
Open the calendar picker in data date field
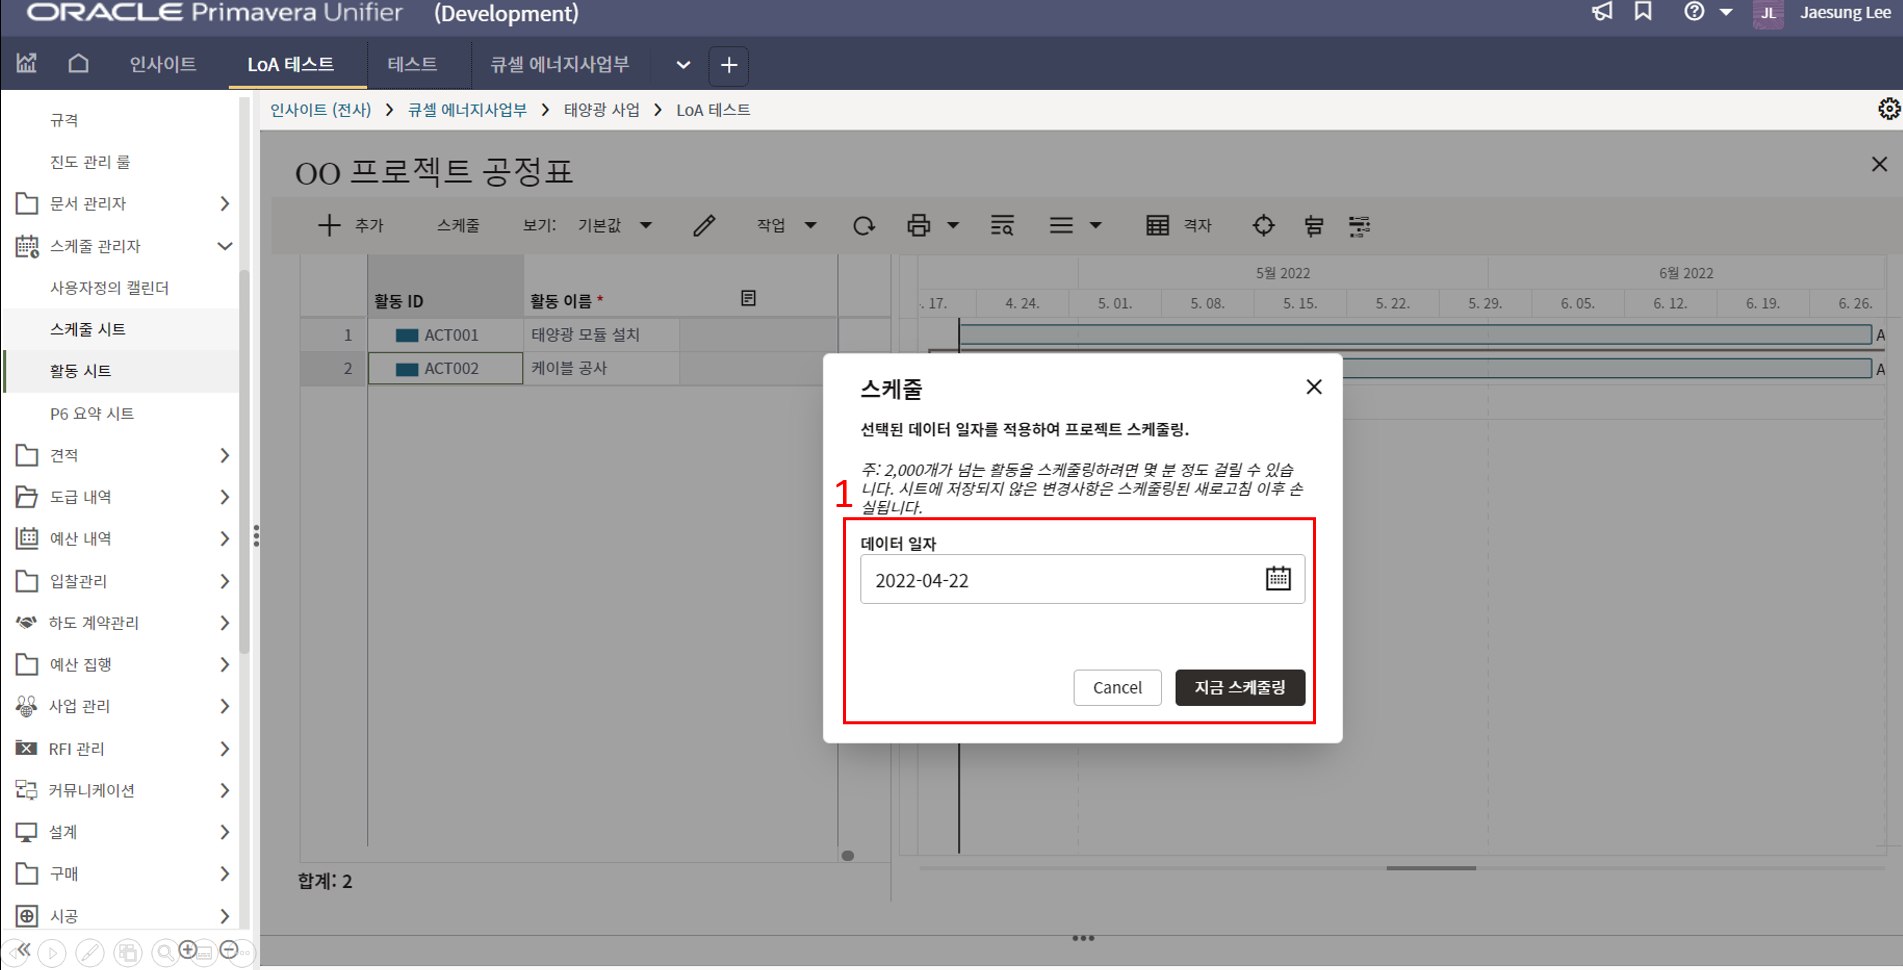point(1277,579)
